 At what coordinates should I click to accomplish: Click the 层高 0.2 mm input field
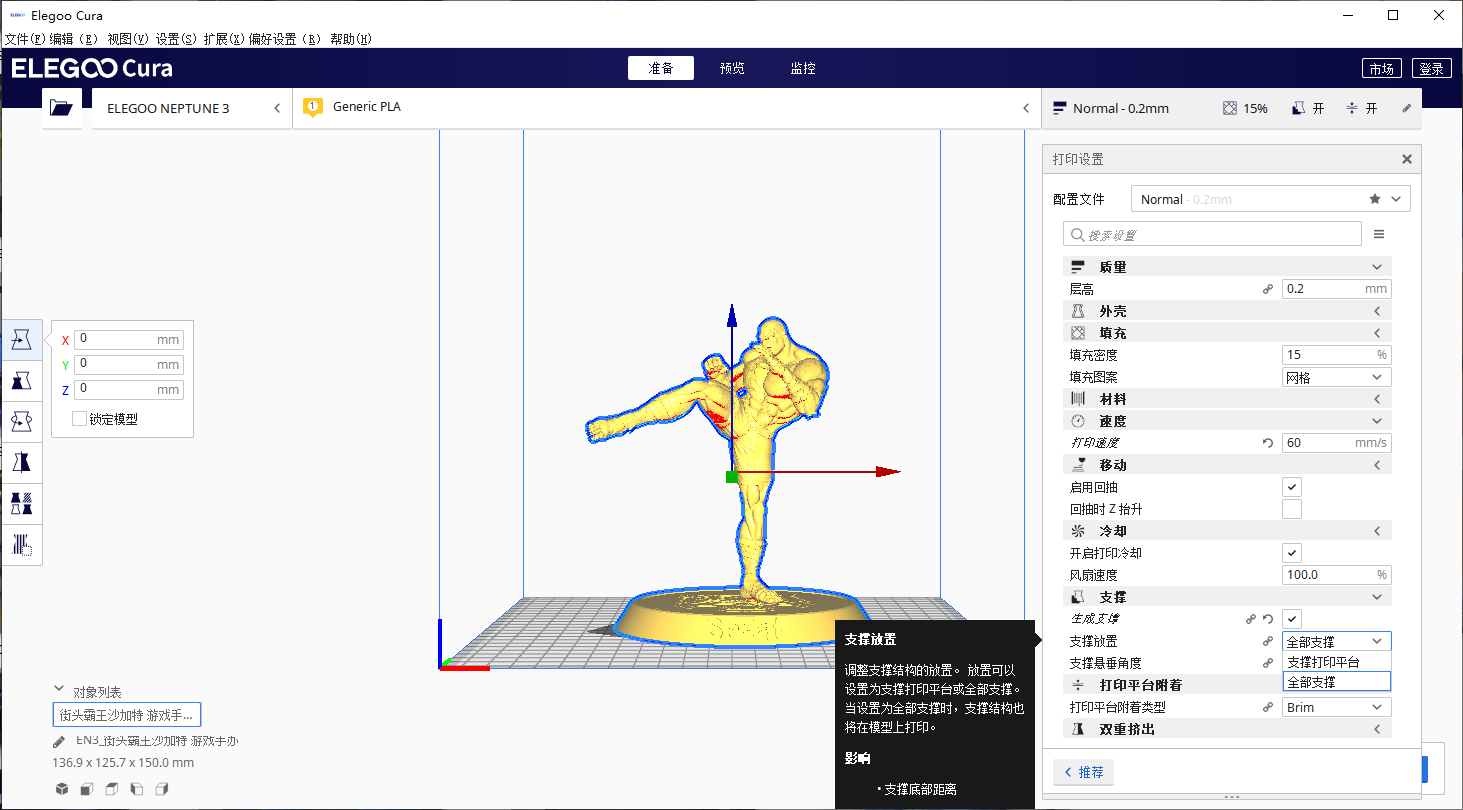1337,289
